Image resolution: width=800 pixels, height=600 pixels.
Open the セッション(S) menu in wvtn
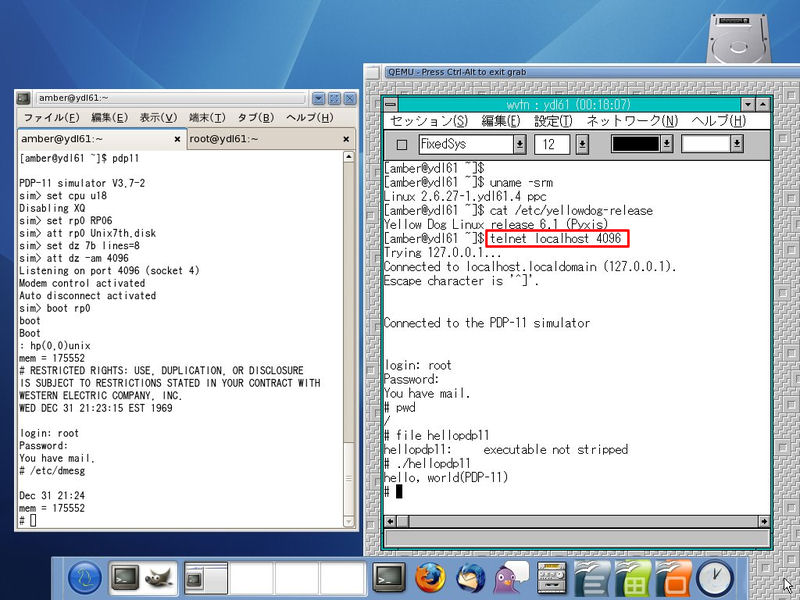[429, 121]
